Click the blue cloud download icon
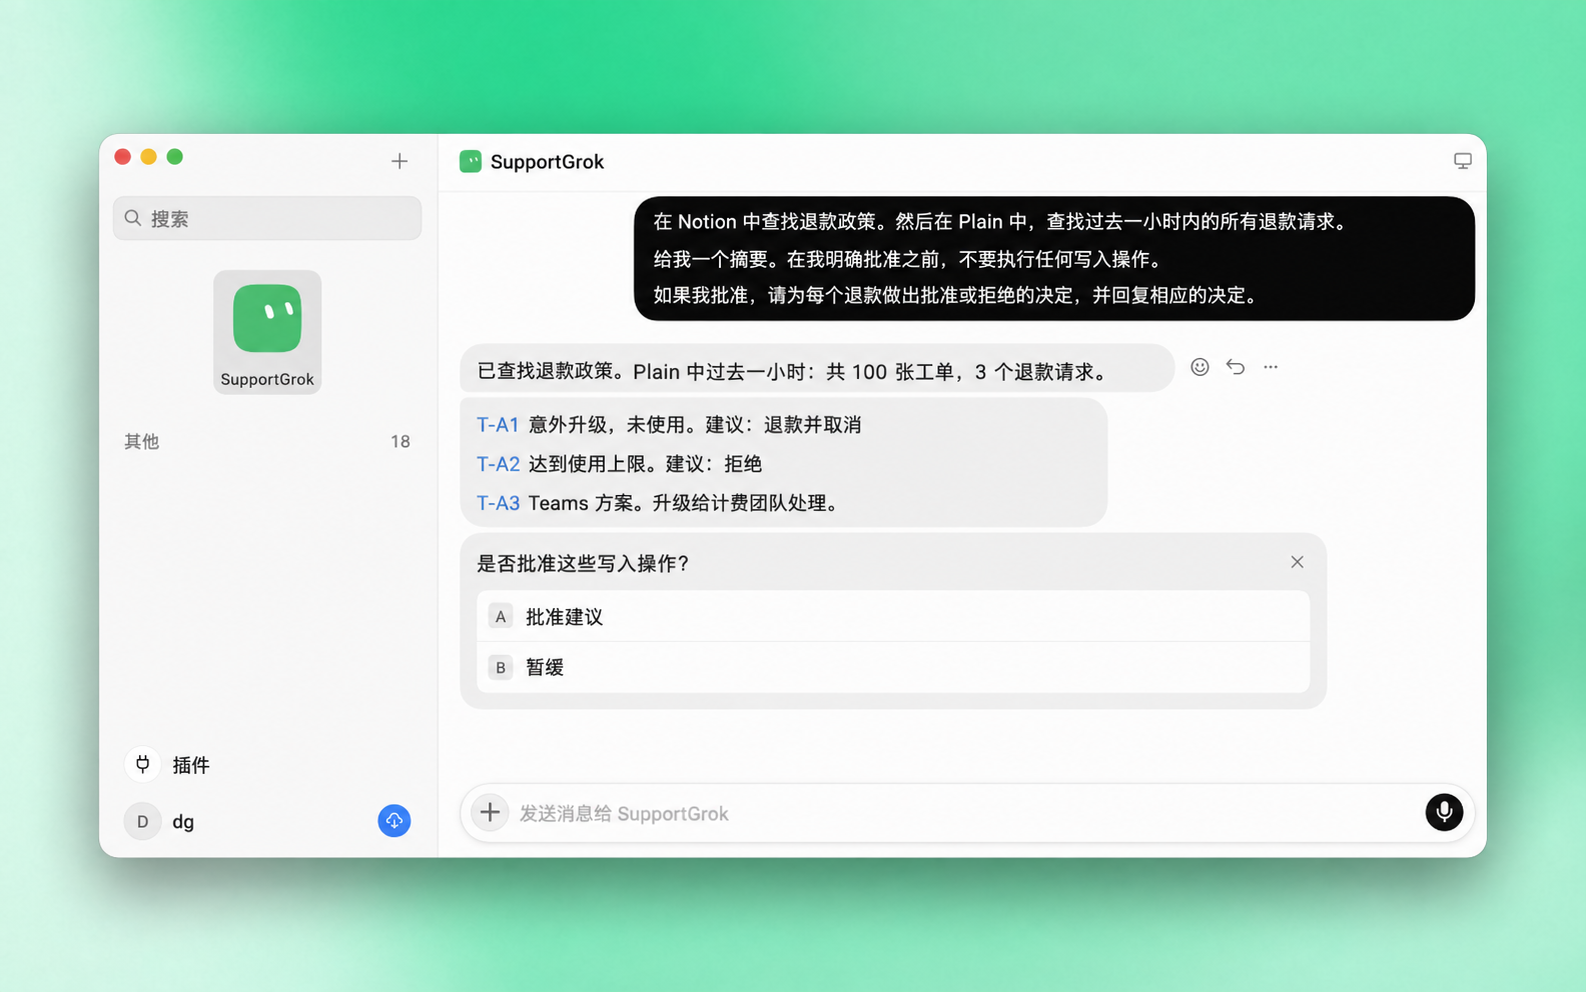The image size is (1586, 992). [x=394, y=821]
